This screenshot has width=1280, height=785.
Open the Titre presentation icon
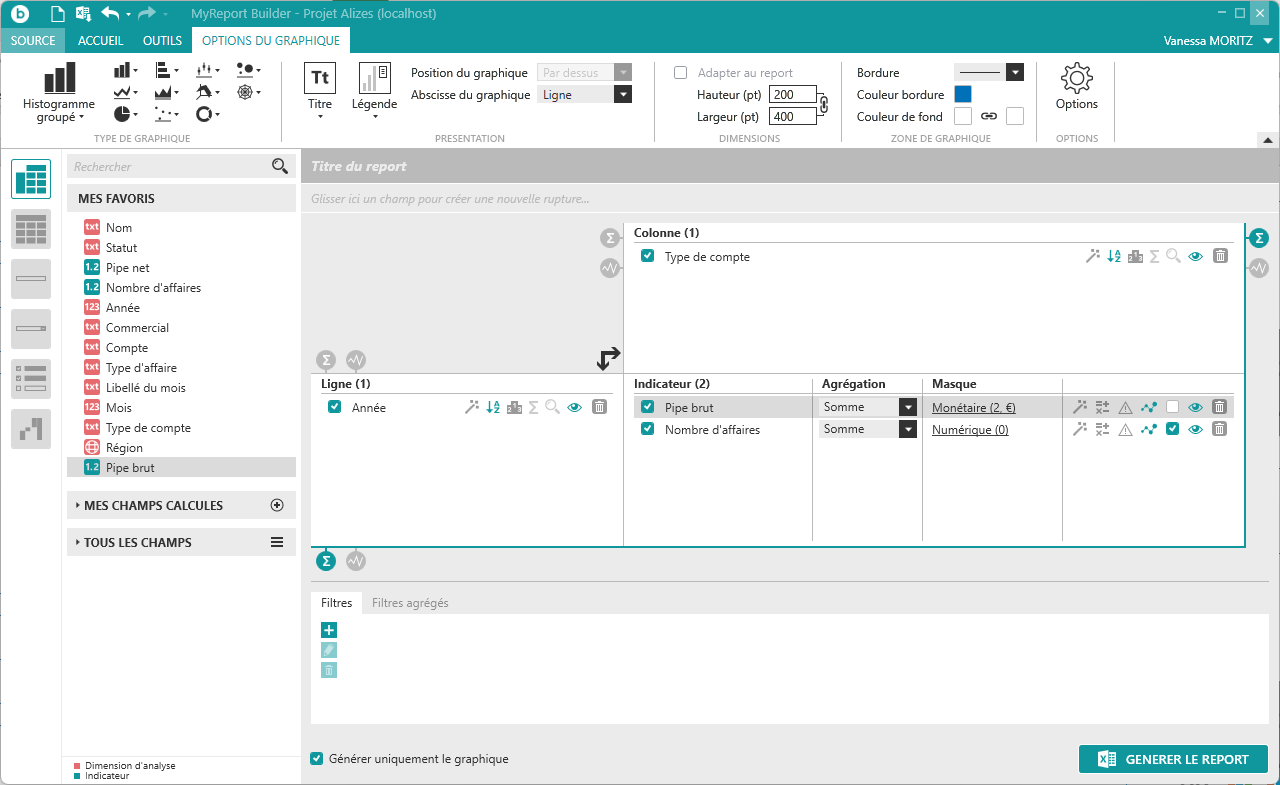pos(320,79)
